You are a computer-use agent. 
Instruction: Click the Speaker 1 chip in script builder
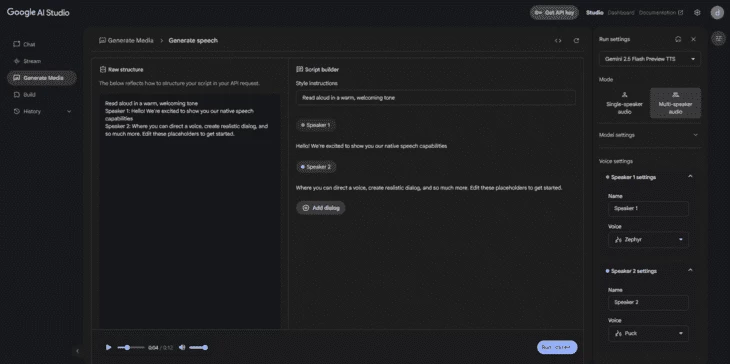tap(316, 125)
